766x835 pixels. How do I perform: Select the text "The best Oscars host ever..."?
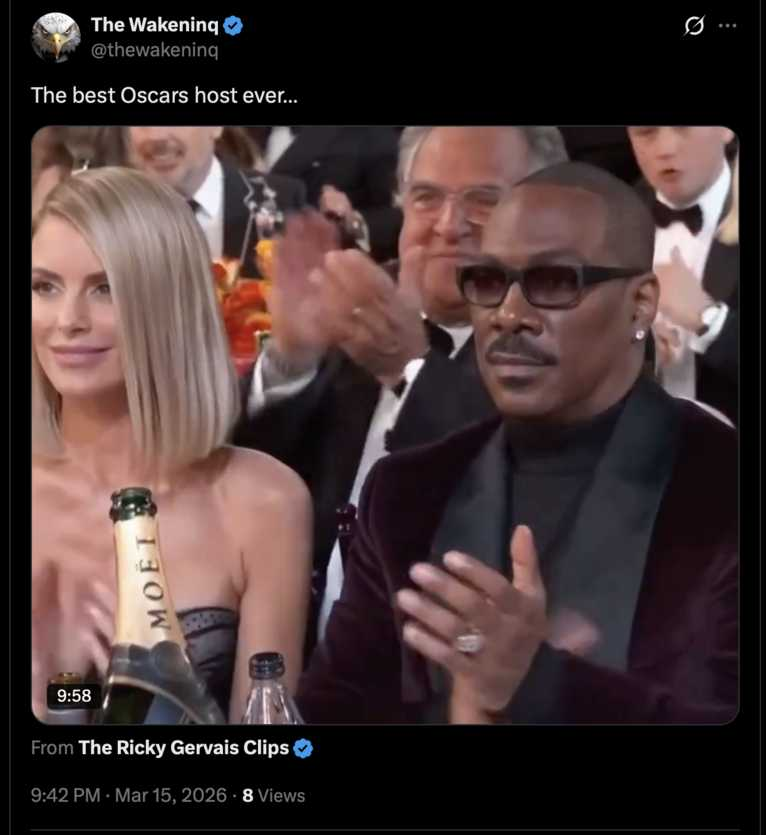point(165,95)
